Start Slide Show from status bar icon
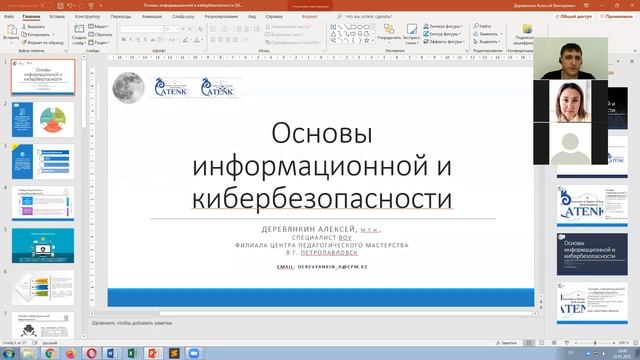This screenshot has width=640, height=360. (567, 343)
